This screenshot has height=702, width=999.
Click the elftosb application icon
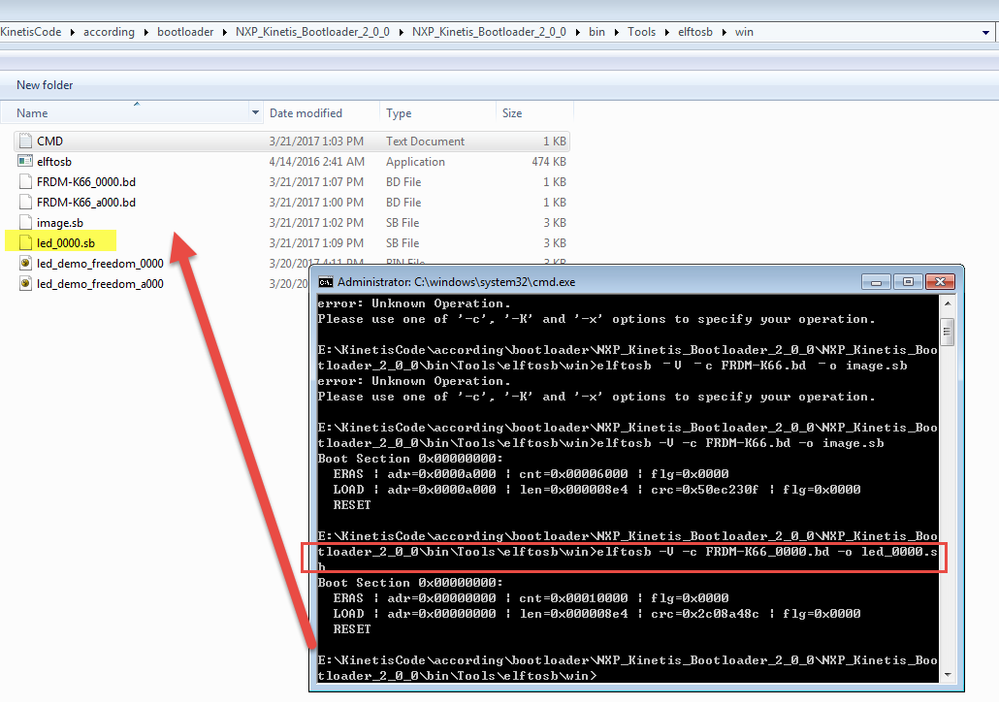pos(25,161)
